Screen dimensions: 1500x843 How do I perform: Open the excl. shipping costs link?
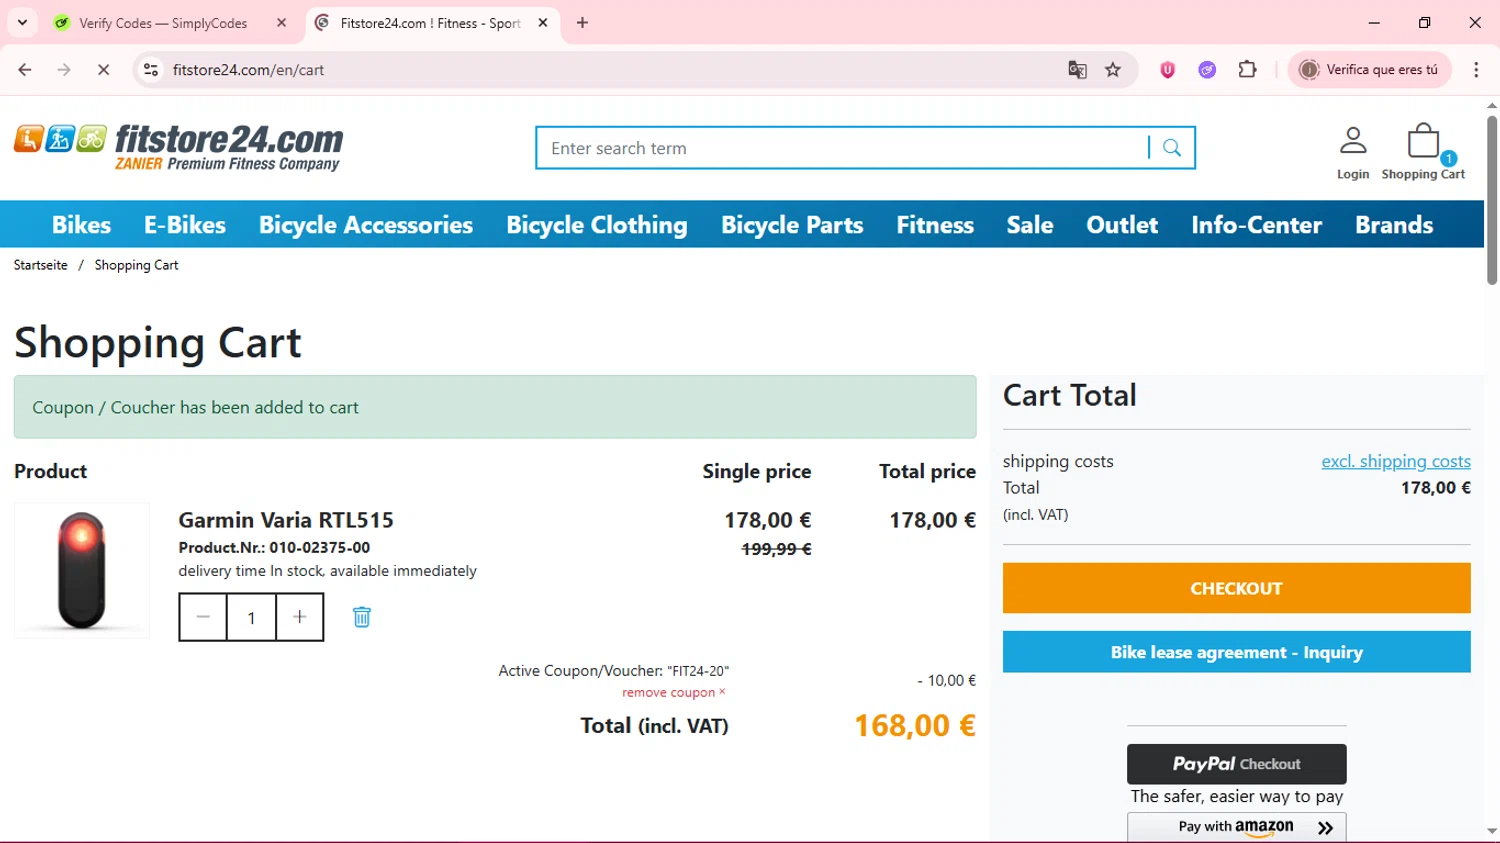[1395, 461]
